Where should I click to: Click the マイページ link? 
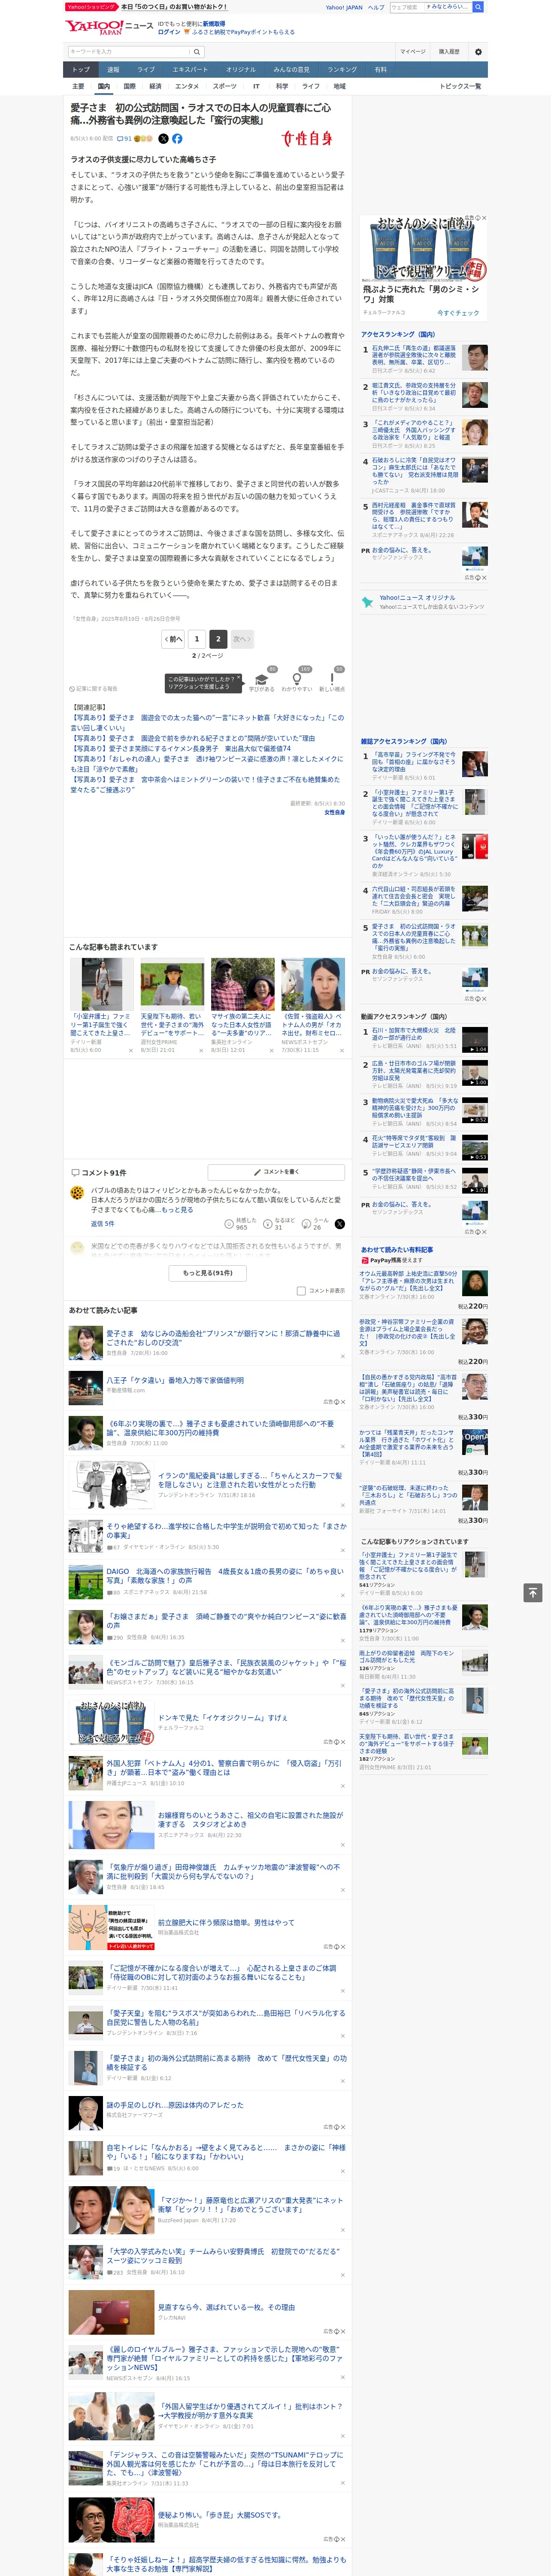point(412,52)
